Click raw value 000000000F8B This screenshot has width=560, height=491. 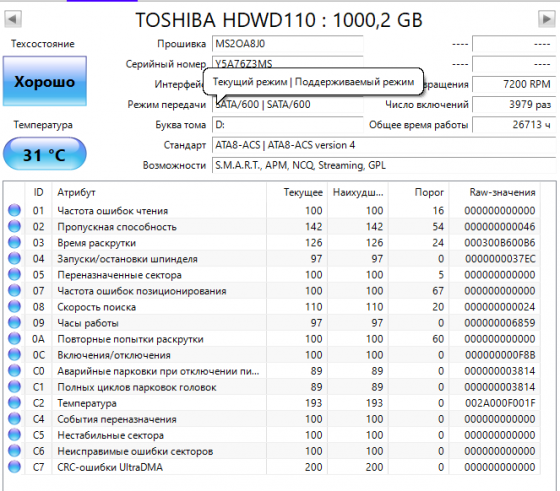coord(500,355)
